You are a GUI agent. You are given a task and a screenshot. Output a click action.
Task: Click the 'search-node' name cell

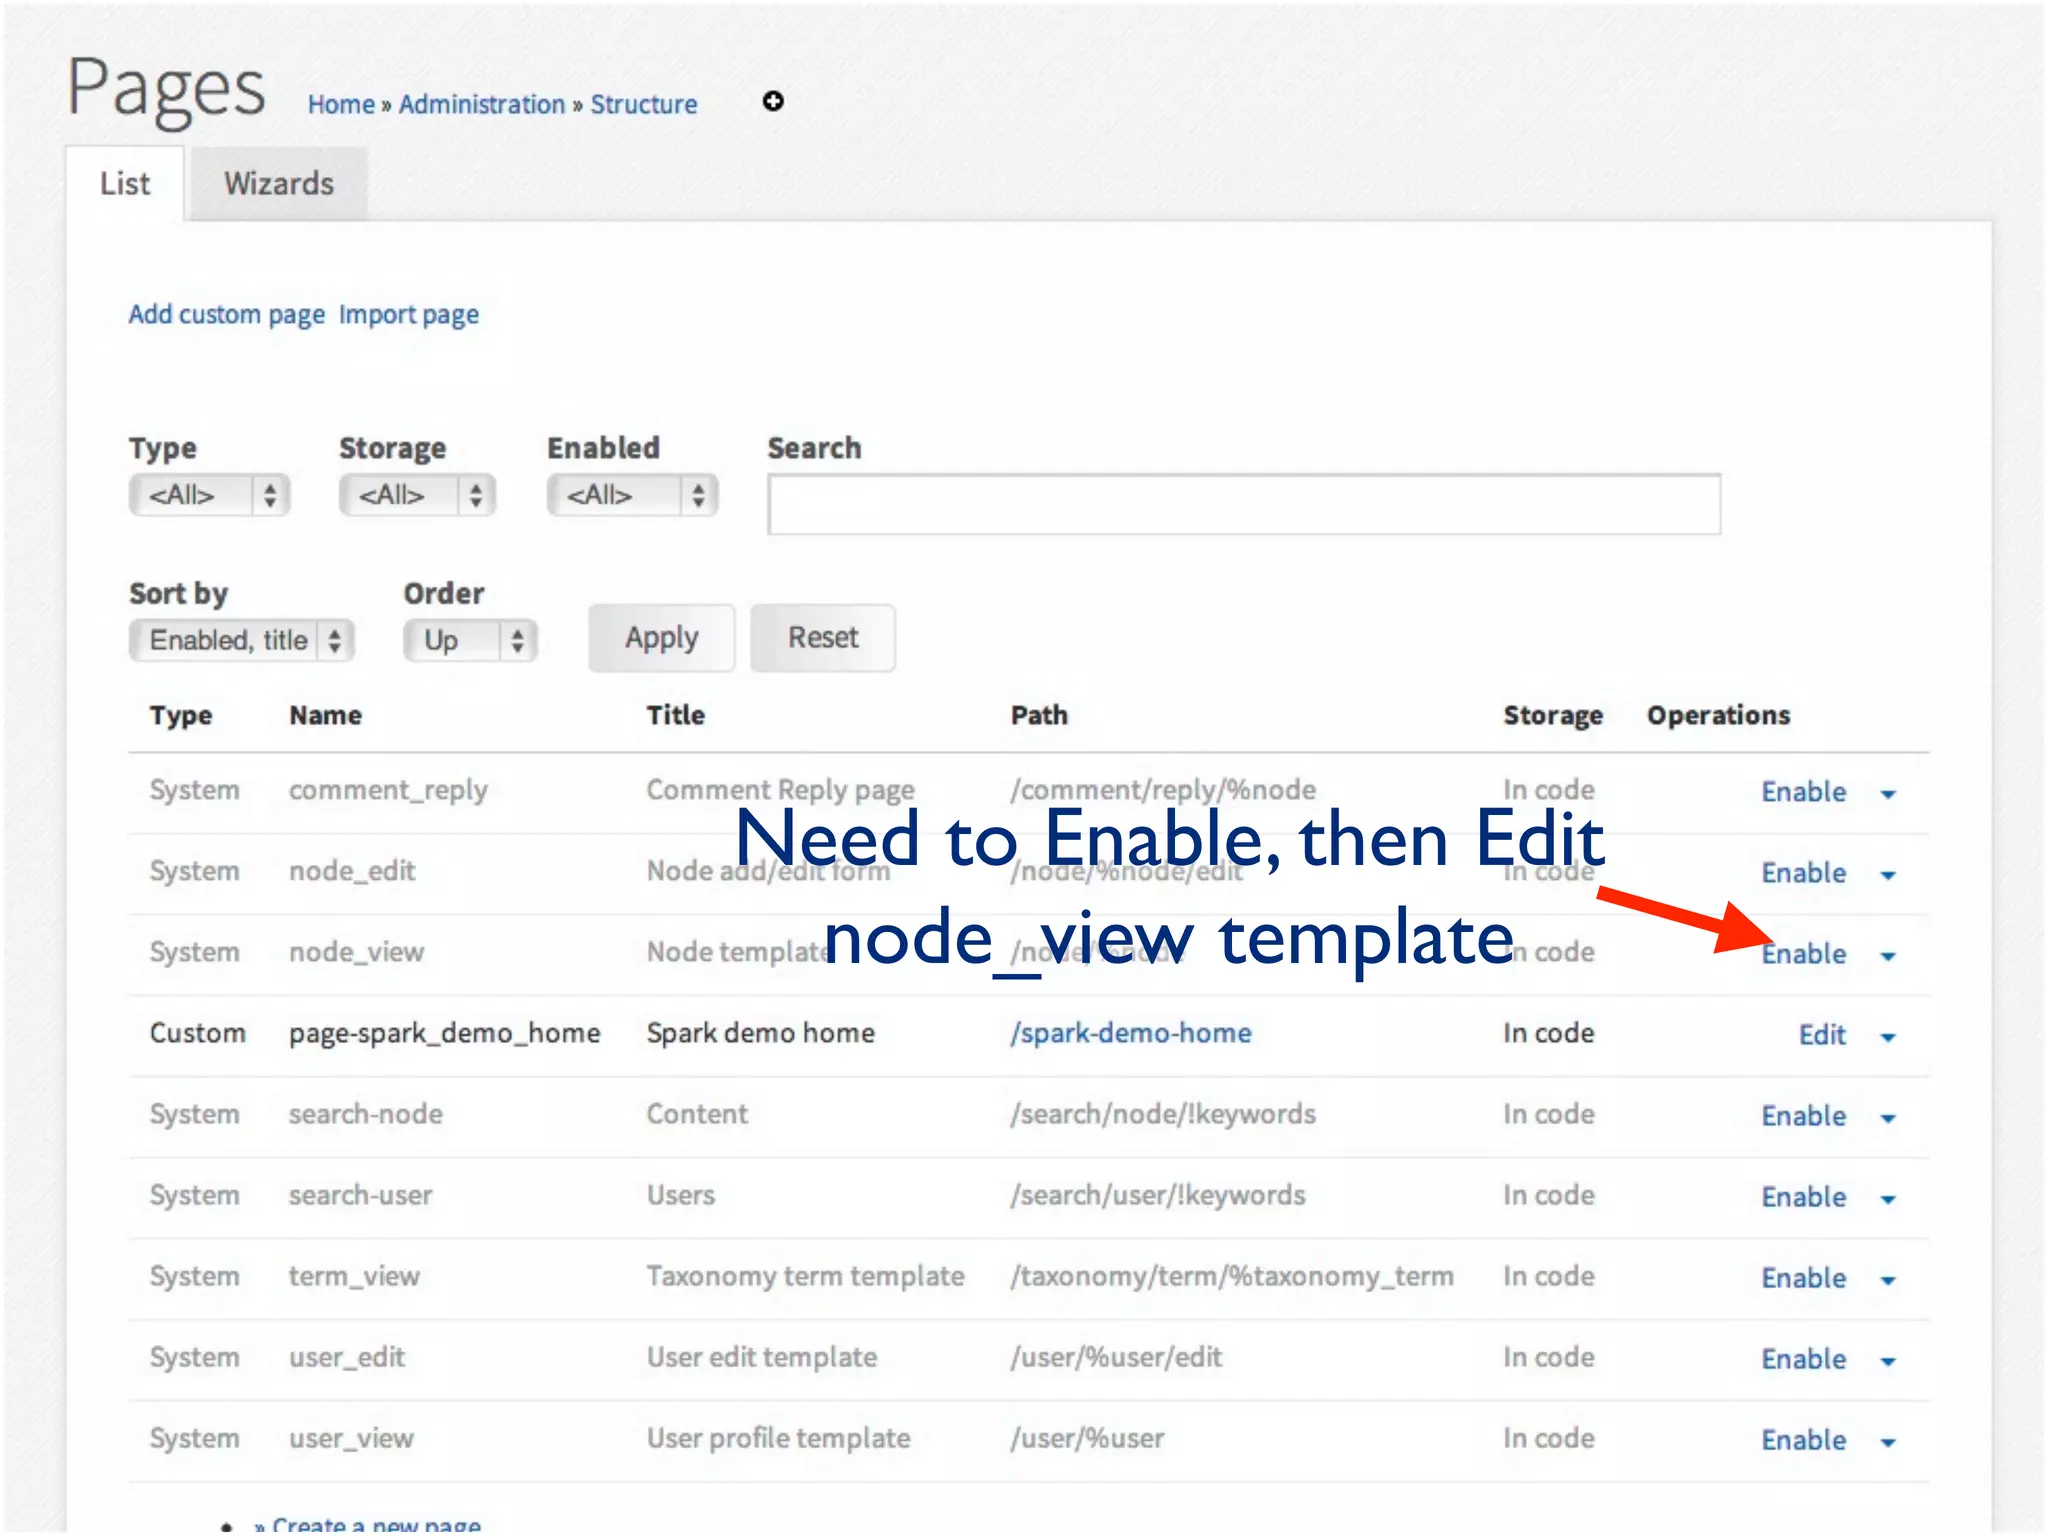pos(365,1114)
